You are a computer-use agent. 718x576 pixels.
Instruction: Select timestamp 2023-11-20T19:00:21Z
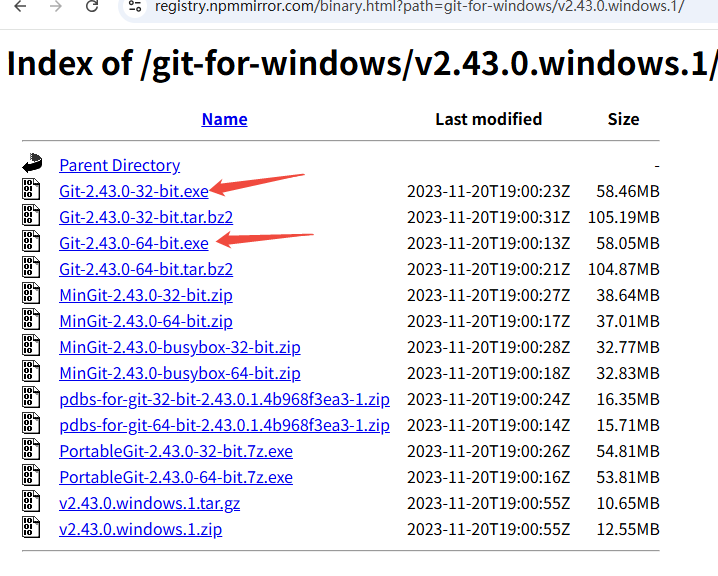pos(489,270)
